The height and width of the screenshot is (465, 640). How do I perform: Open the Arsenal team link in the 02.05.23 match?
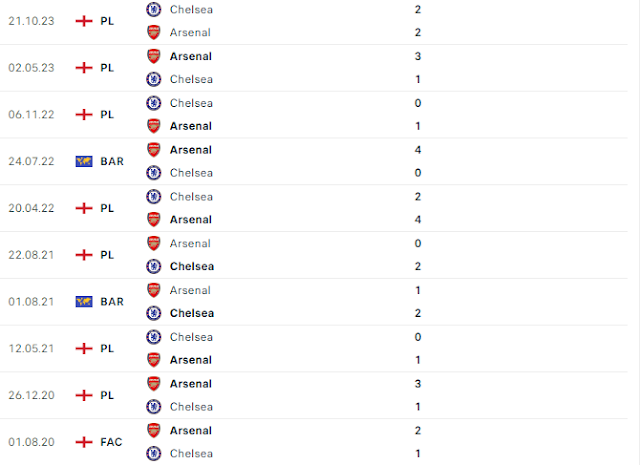(x=191, y=56)
